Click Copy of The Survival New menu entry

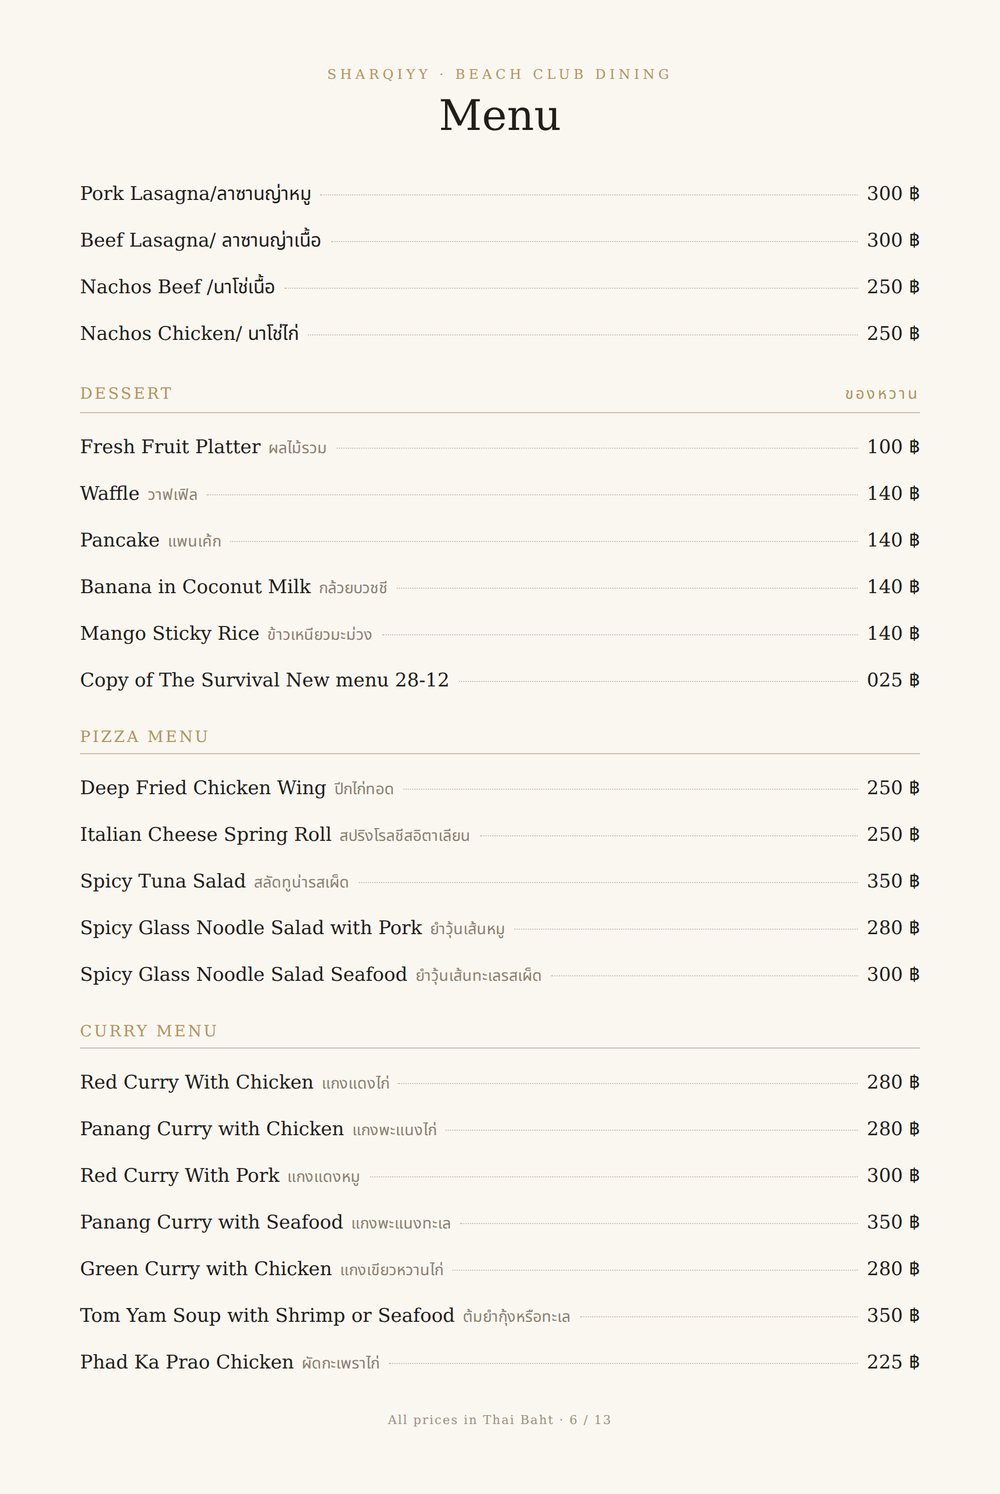pyautogui.click(x=499, y=680)
